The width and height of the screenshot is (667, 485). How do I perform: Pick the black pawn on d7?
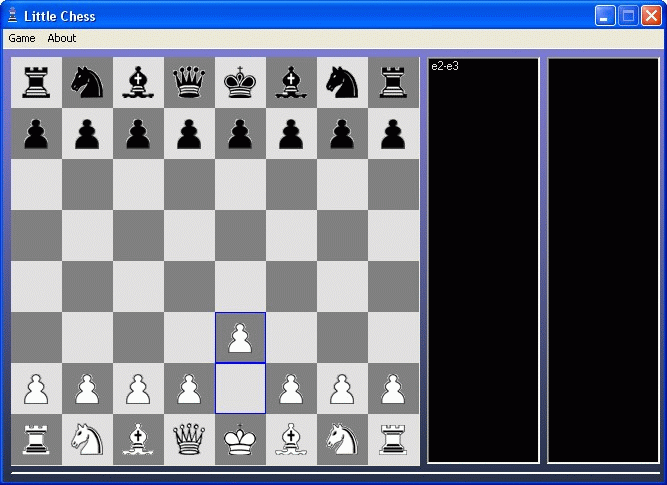point(189,134)
